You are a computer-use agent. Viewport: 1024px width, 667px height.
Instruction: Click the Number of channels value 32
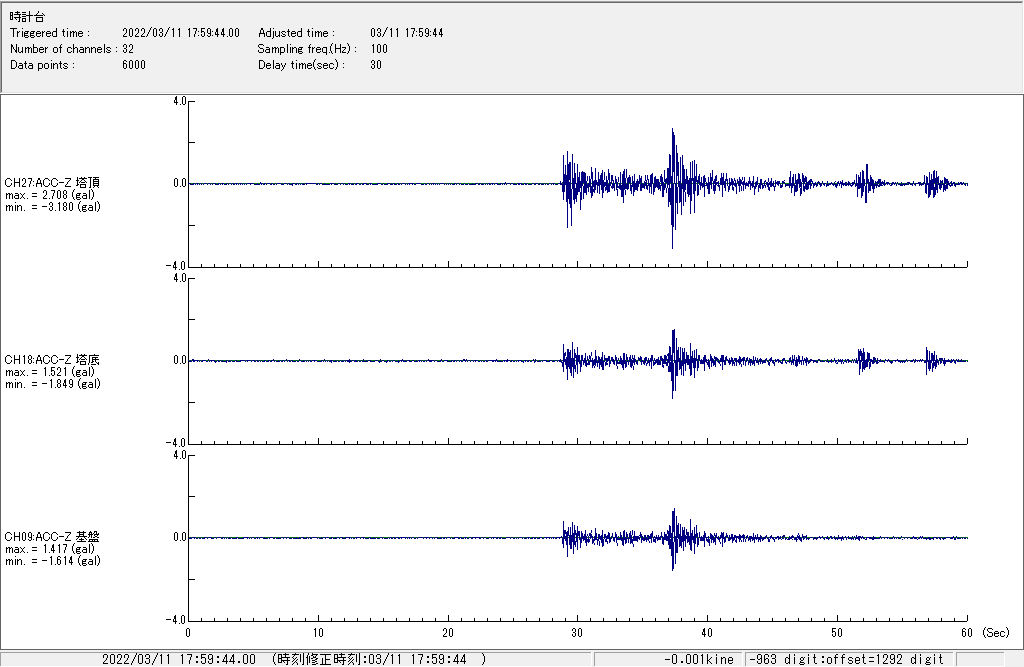point(128,49)
